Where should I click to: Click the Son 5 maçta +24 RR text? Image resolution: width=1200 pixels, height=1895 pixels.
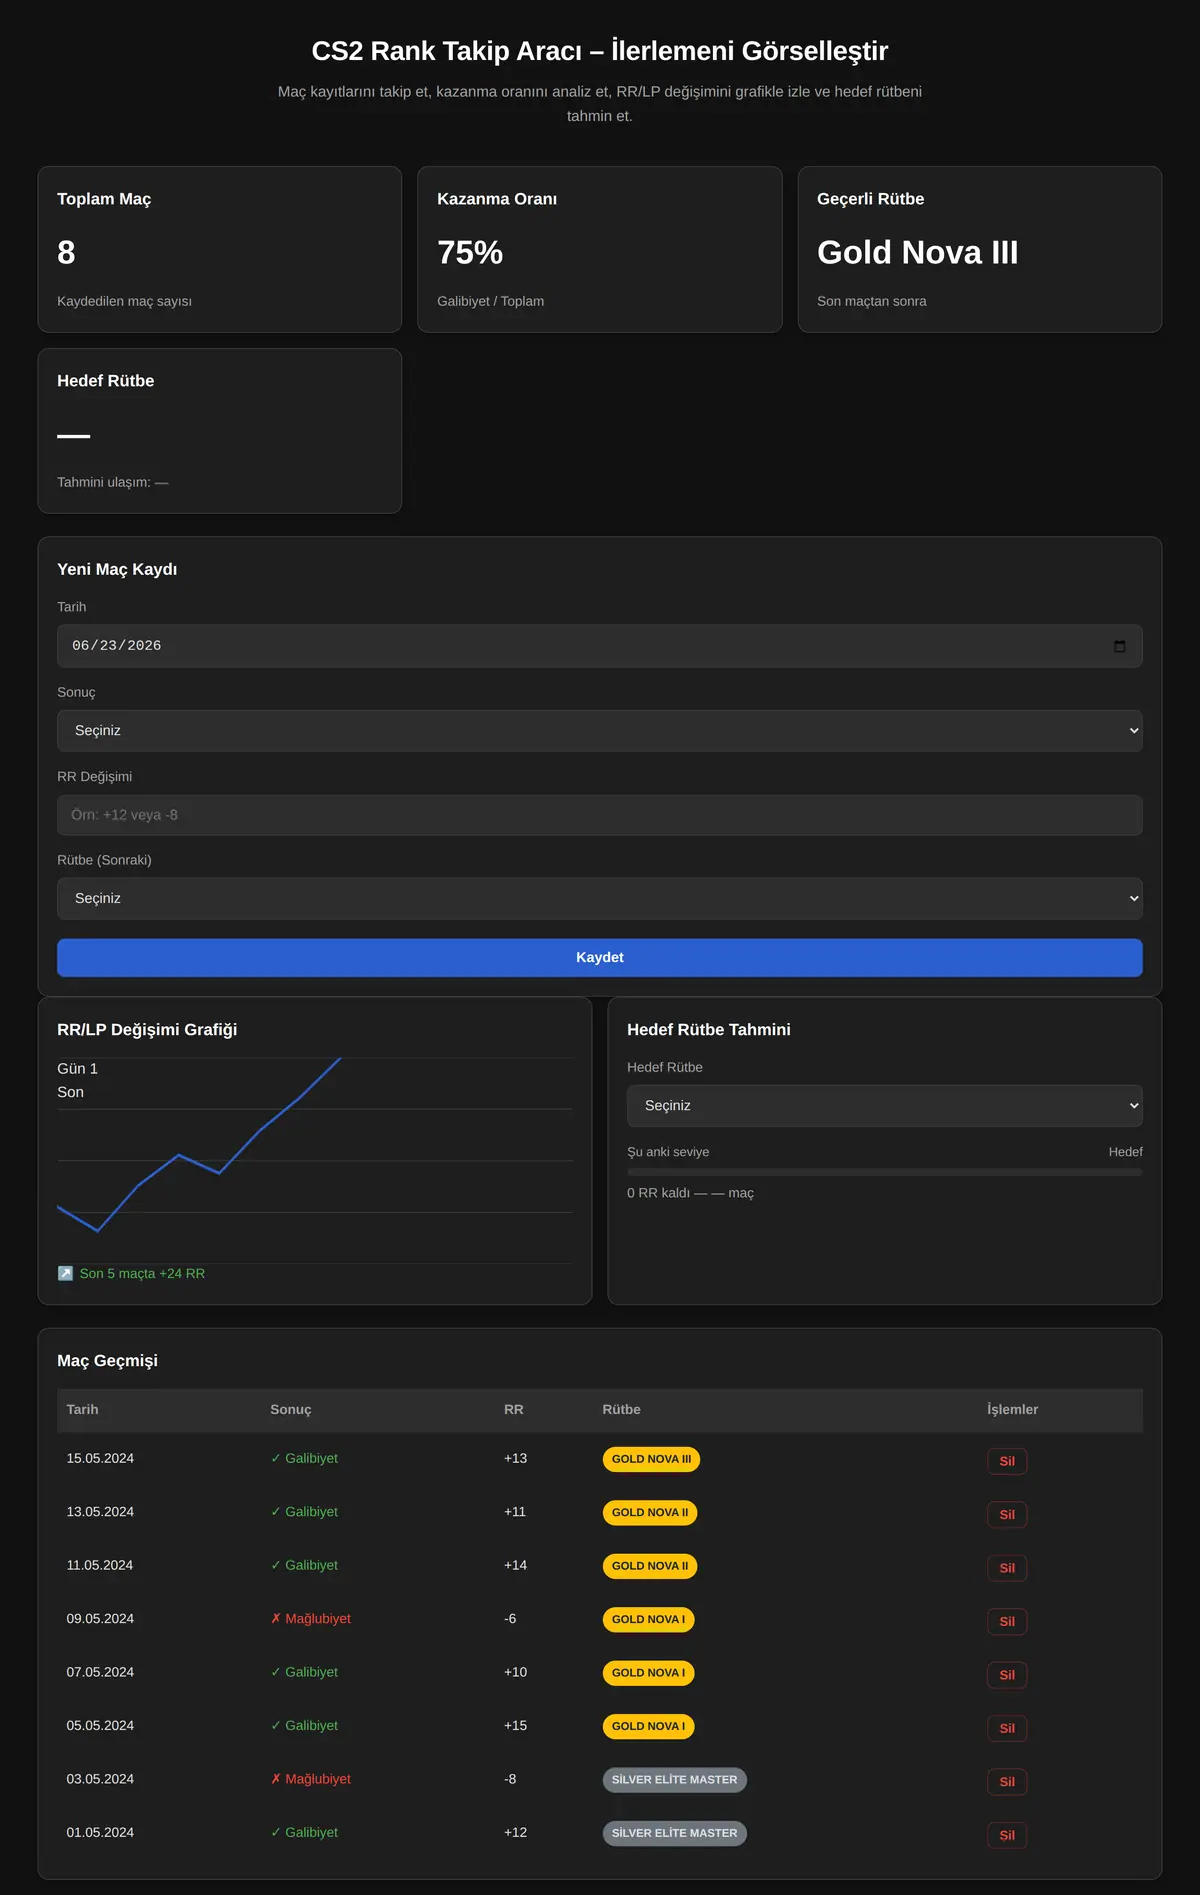coord(142,1273)
